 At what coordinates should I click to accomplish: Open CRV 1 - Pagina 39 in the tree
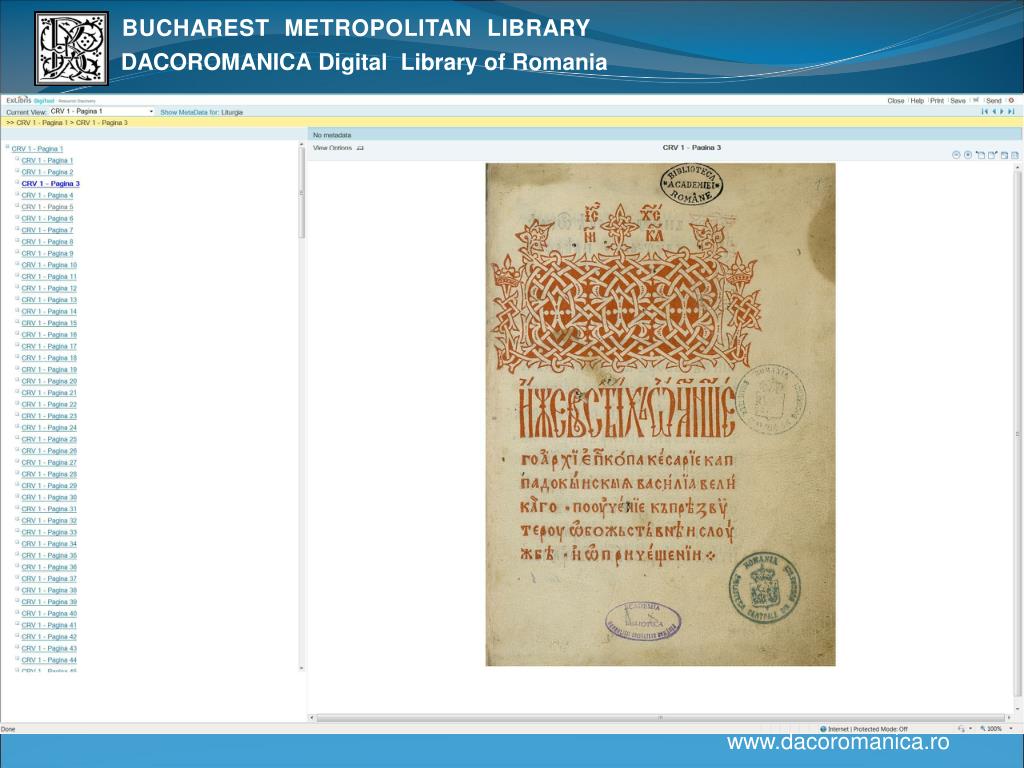49,602
